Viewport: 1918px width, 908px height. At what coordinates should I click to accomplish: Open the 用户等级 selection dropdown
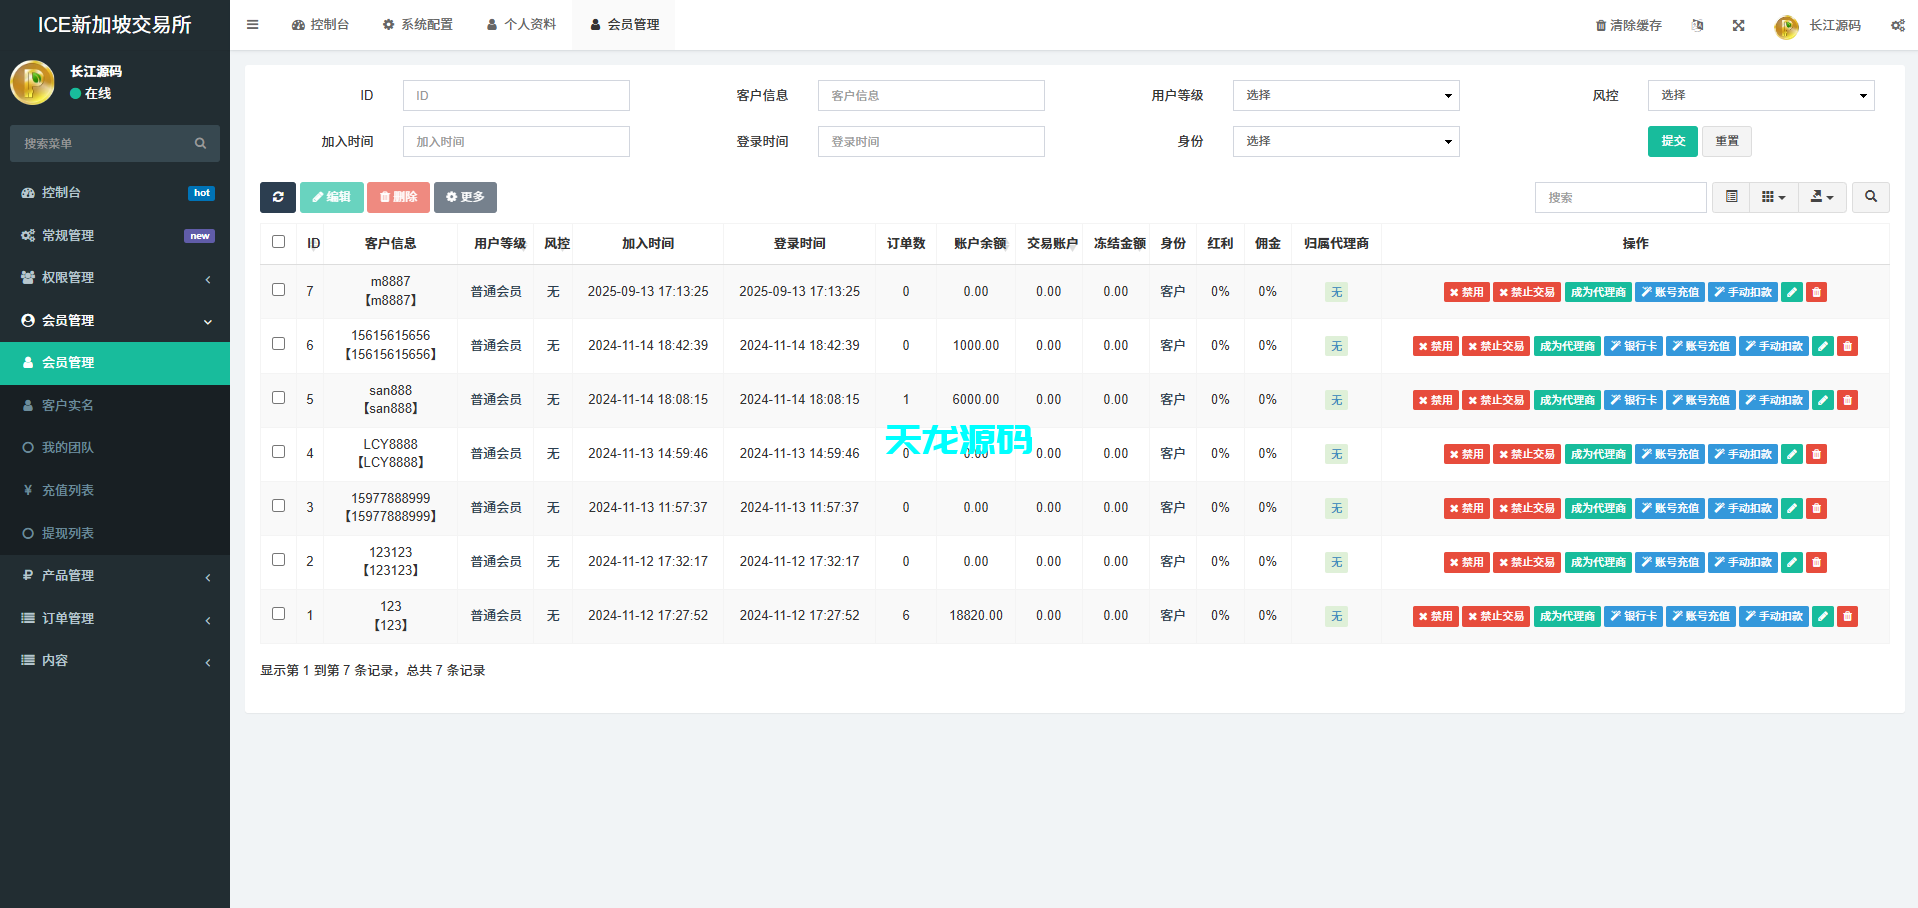click(1345, 95)
